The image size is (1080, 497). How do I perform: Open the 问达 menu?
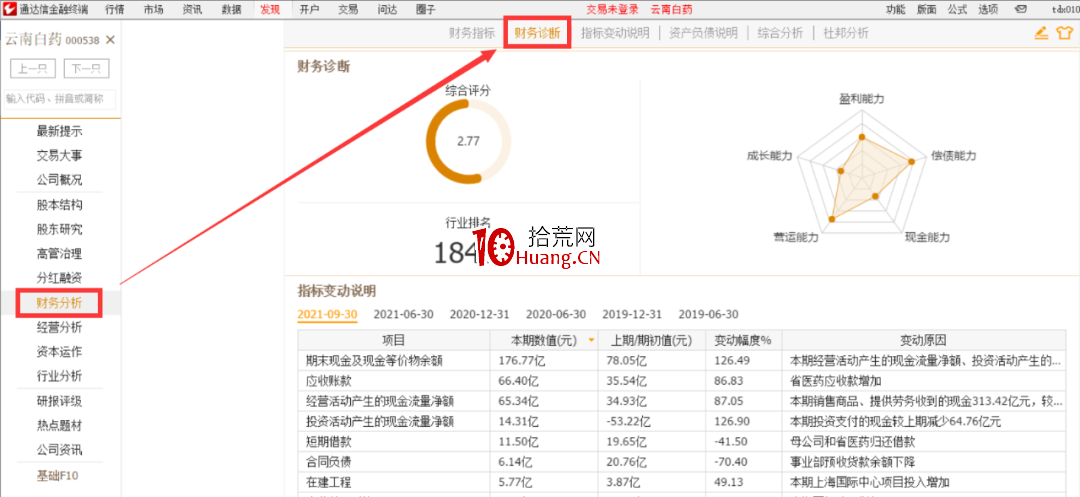pos(387,10)
